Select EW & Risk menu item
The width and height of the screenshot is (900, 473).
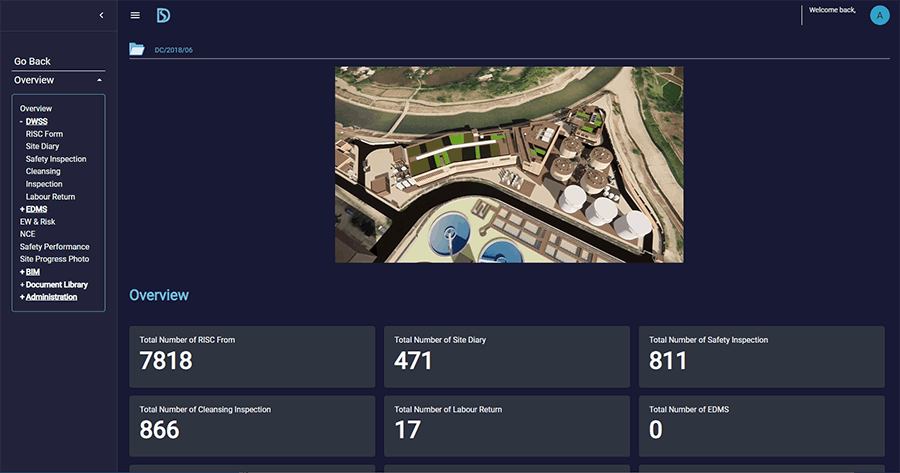pyautogui.click(x=37, y=222)
